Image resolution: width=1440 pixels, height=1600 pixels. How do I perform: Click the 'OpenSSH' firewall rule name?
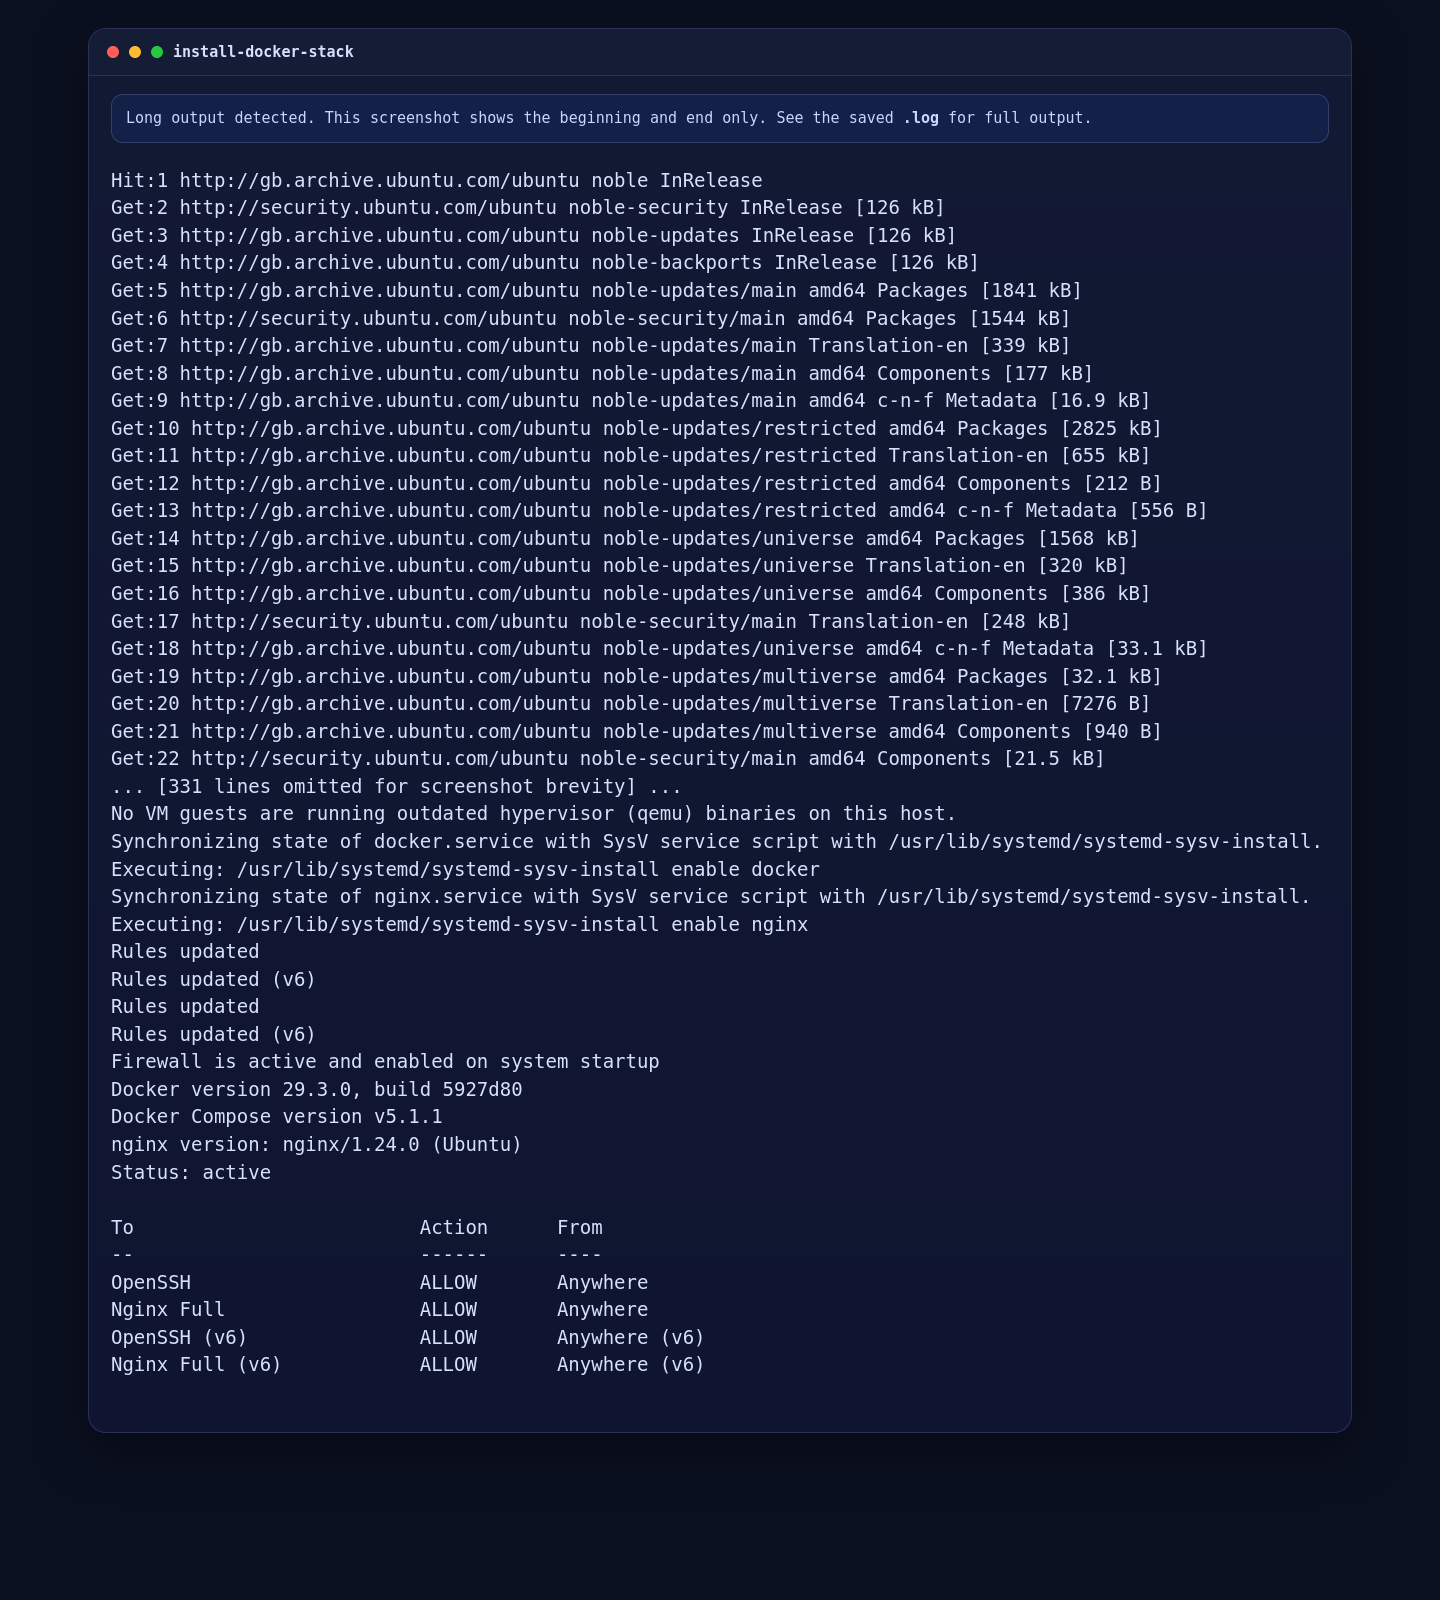pyautogui.click(x=151, y=1283)
